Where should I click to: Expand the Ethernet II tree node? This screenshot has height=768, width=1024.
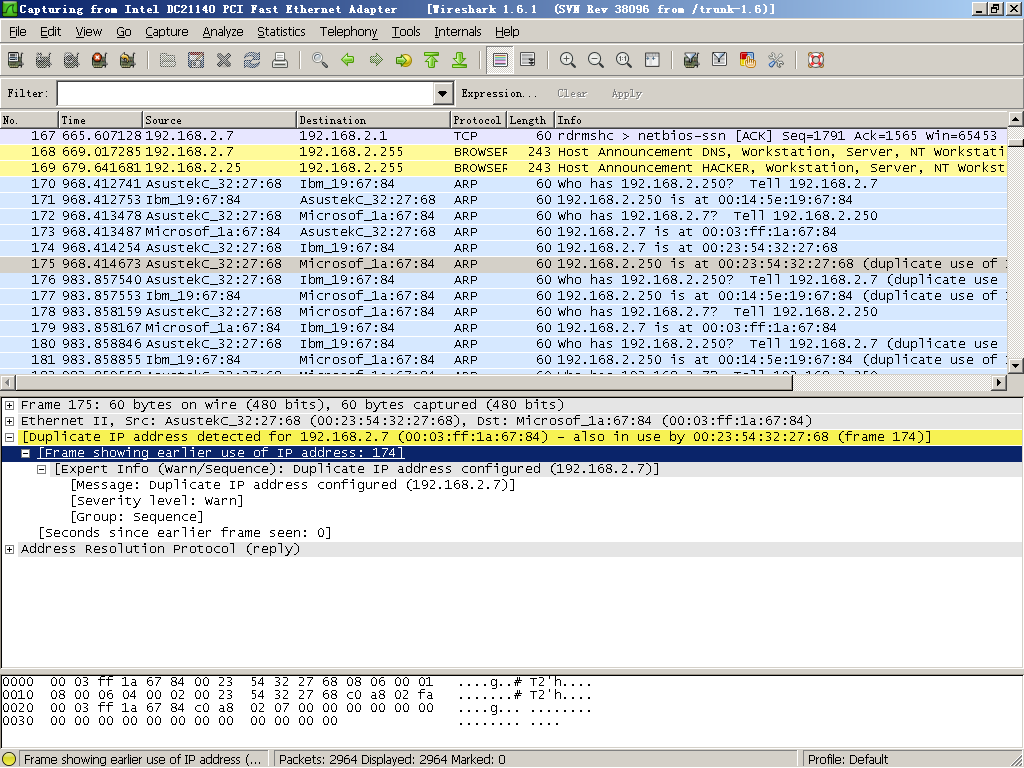point(9,421)
